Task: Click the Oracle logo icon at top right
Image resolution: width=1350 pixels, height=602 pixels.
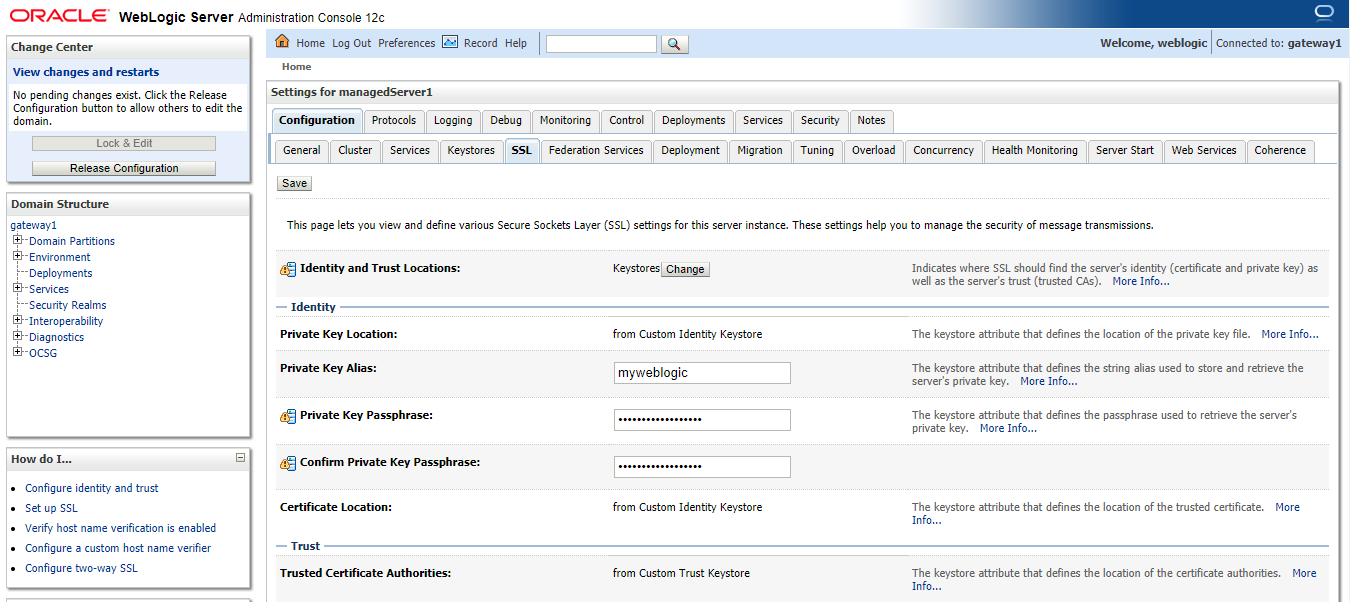Action: 1325,13
